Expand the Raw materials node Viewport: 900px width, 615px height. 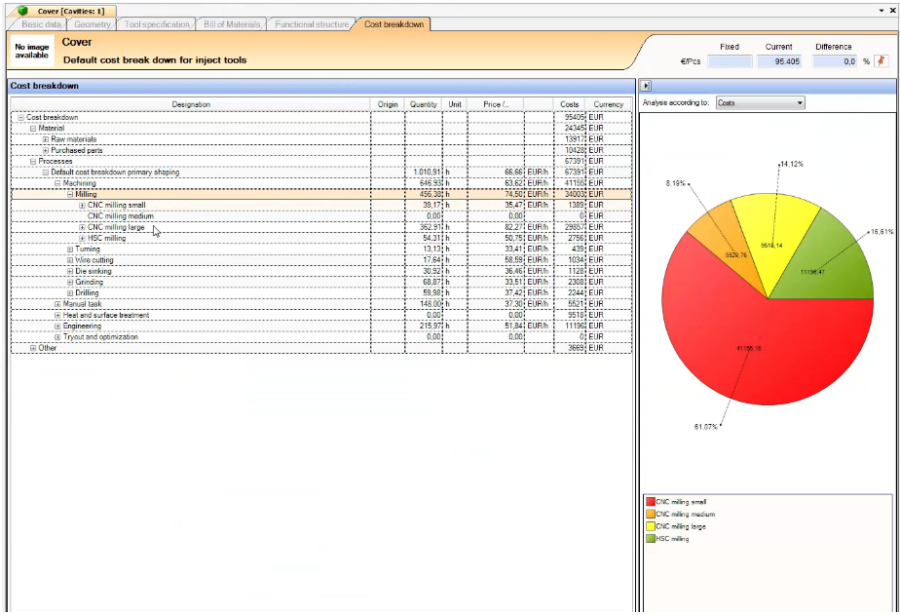click(45, 138)
